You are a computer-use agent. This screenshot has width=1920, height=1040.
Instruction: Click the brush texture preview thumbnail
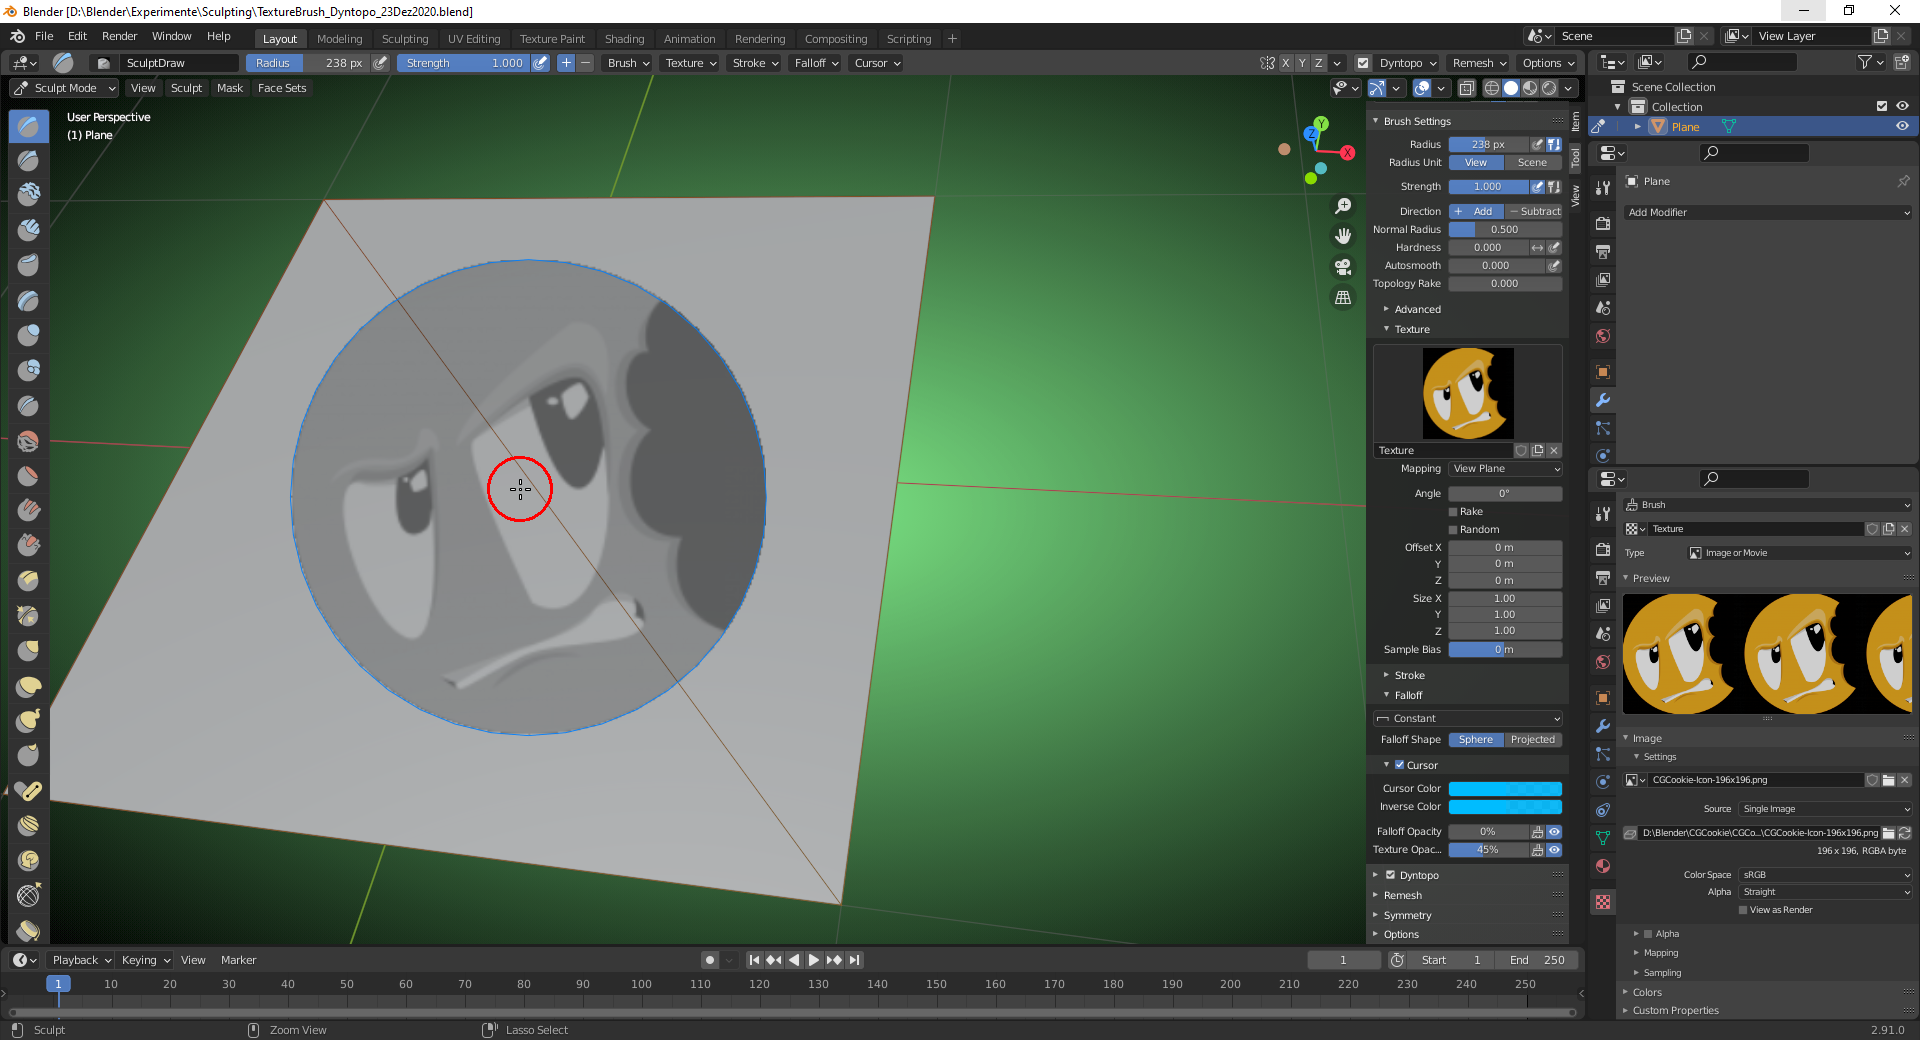(x=1467, y=393)
